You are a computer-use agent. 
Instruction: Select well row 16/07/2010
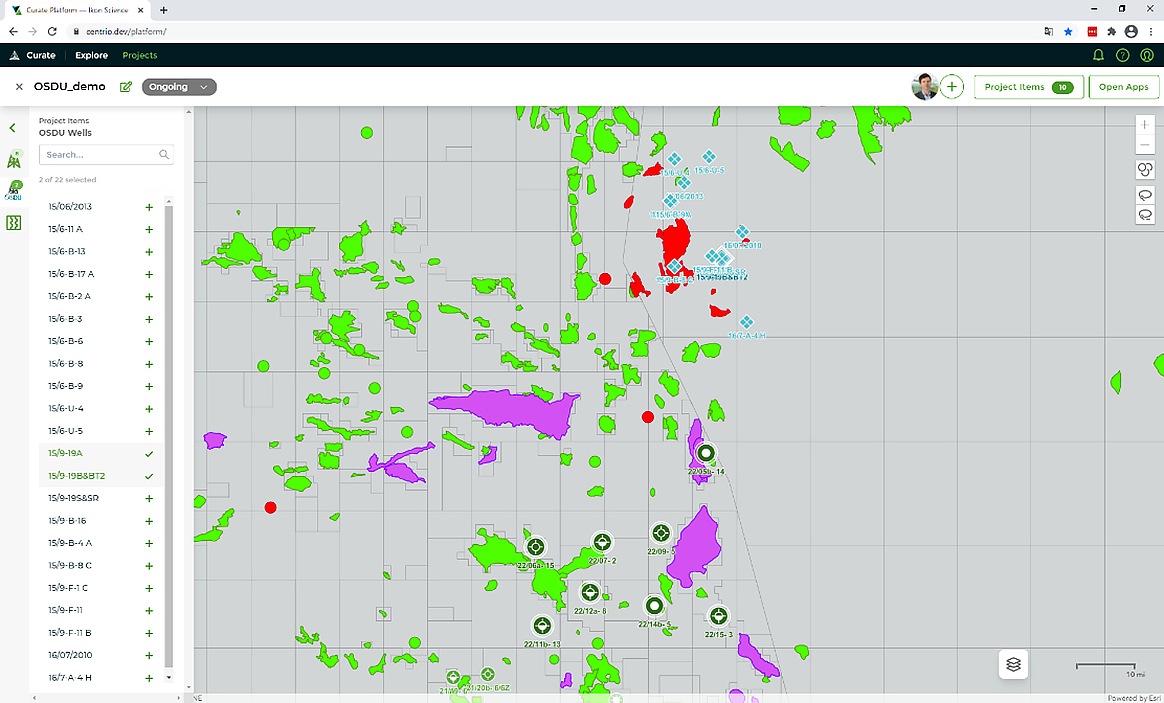pyautogui.click(x=100, y=655)
